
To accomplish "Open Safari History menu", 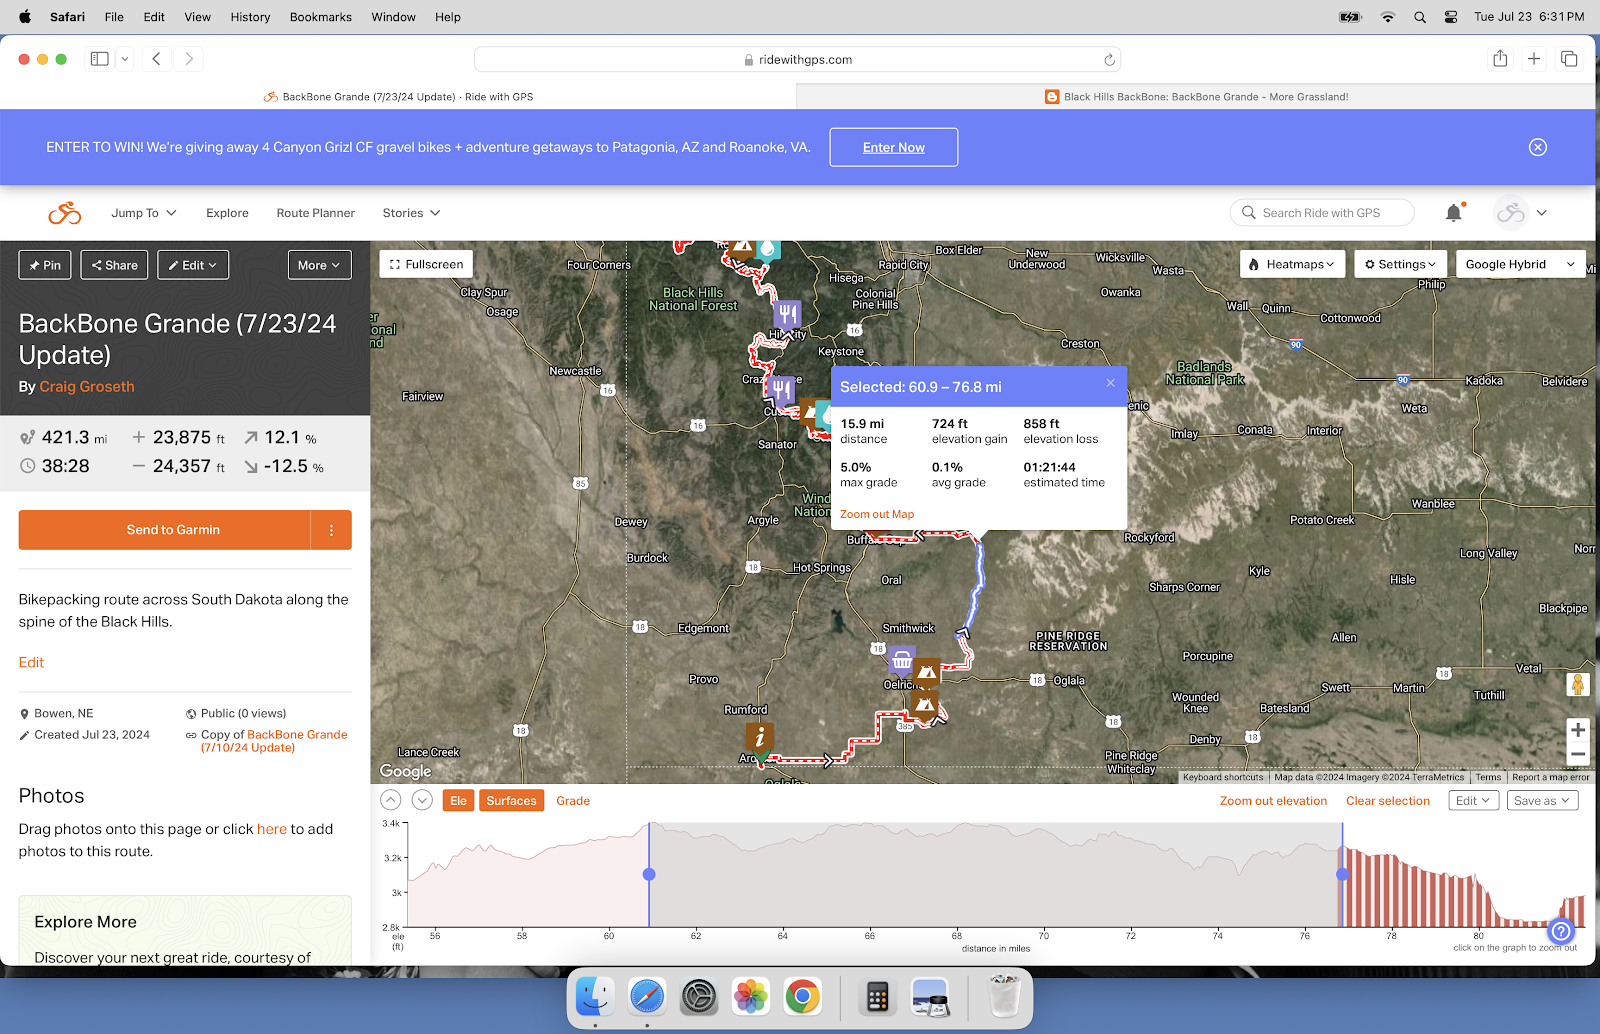I will [250, 17].
